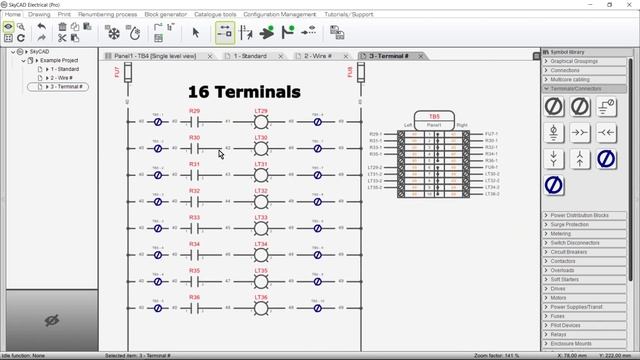This screenshot has height=360, width=640.
Task: Undo the last action
Action: tap(41, 27)
